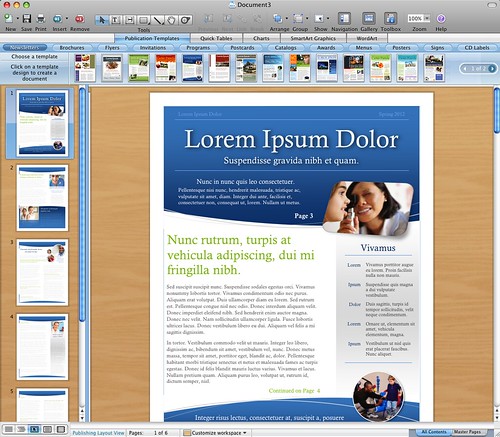This screenshot has width=500, height=437.
Task: Open dropdown arrow next to New
Action: click(x=17, y=19)
